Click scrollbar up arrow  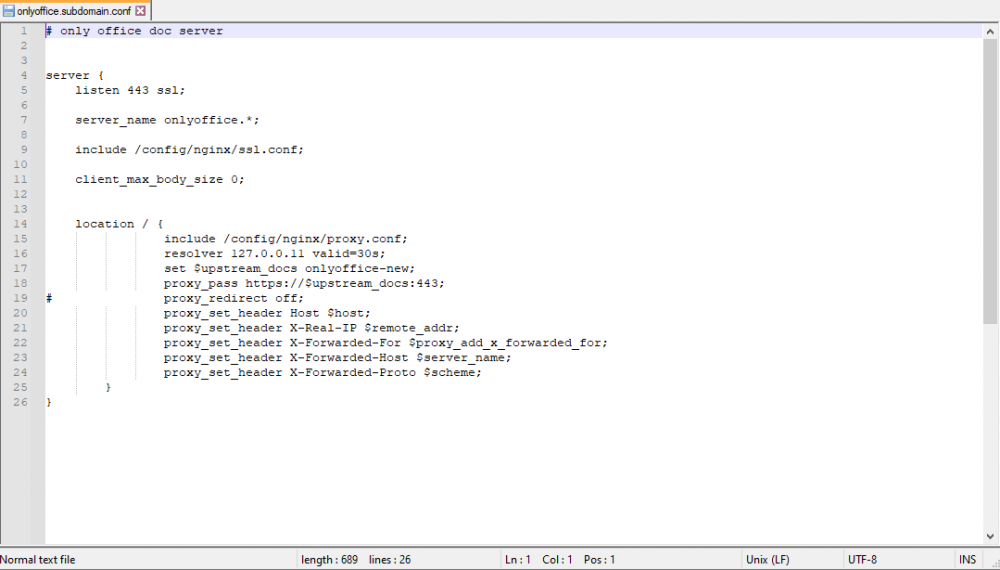click(990, 31)
